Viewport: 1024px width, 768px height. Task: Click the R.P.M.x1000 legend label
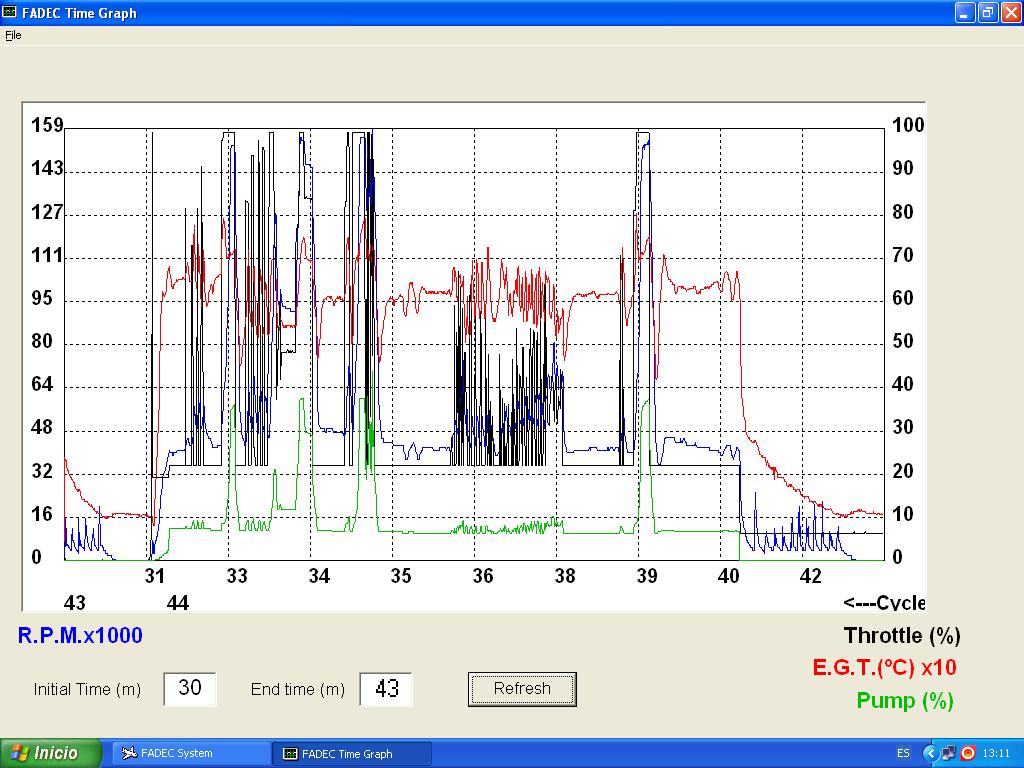[80, 636]
